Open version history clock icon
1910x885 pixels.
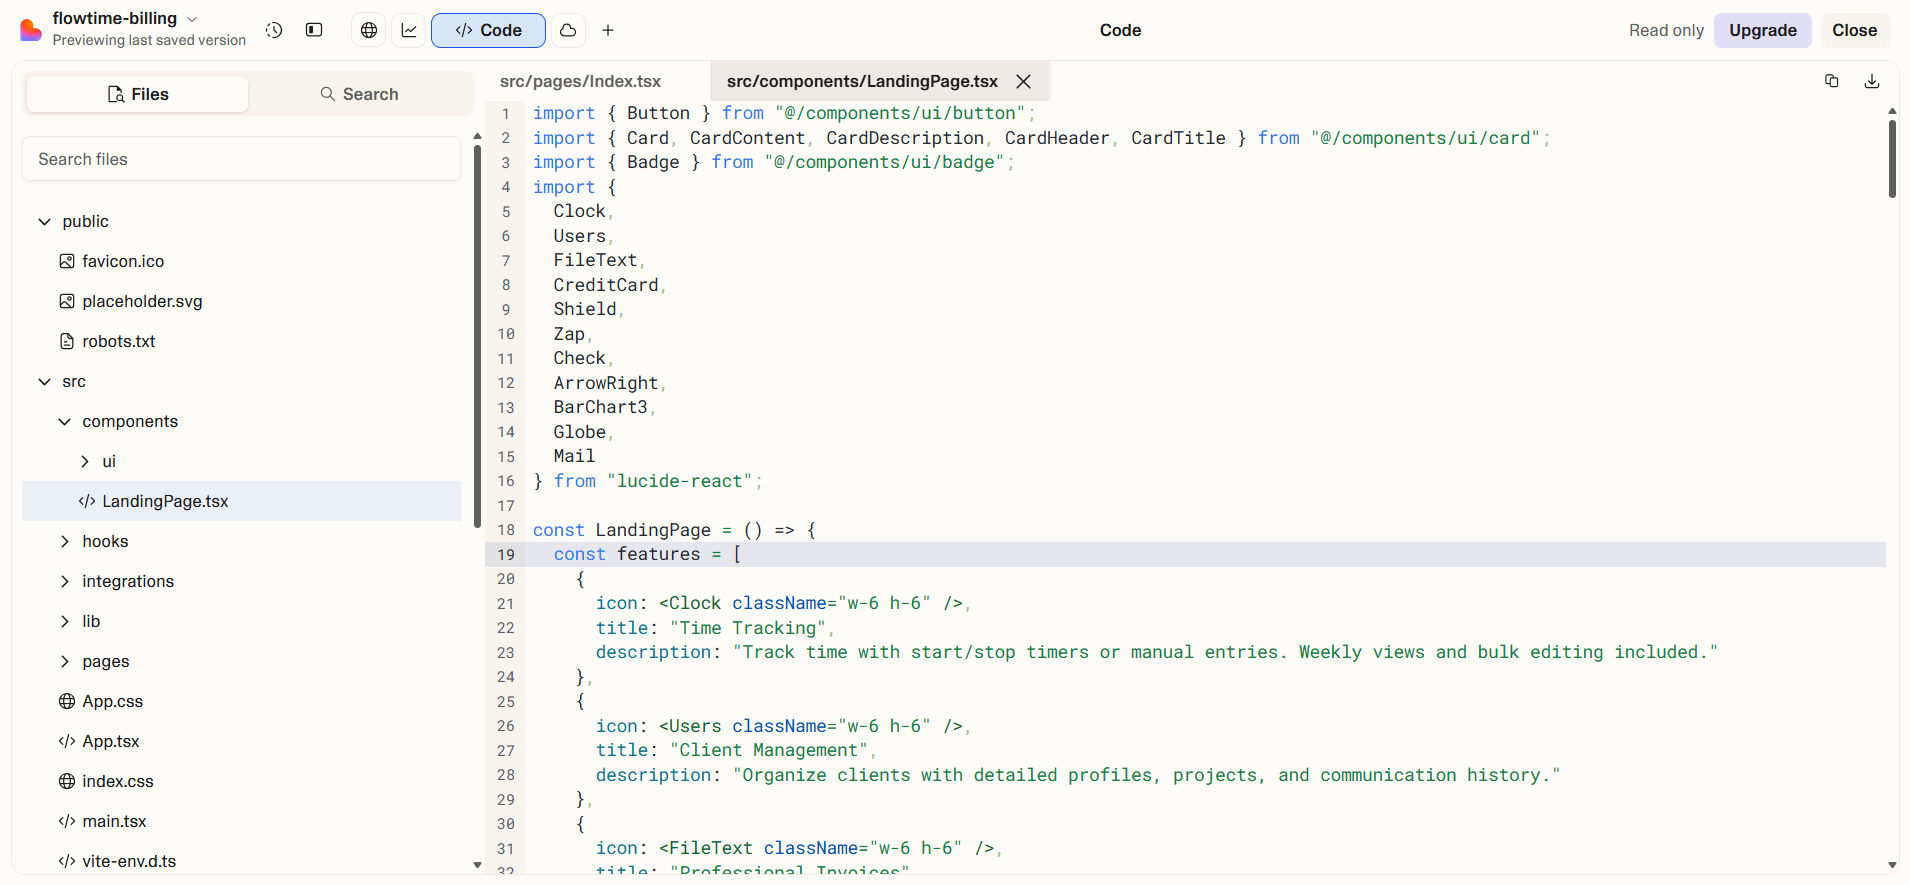point(274,30)
